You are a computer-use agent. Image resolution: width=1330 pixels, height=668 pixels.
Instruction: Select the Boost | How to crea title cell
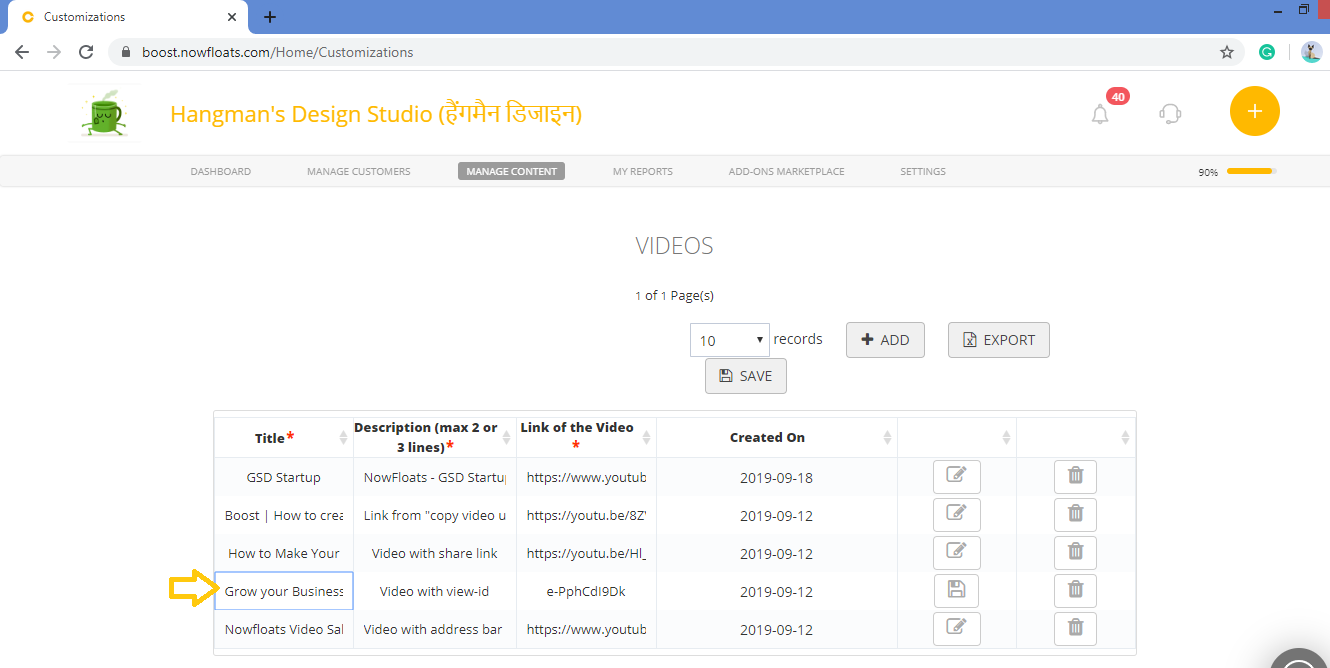[x=284, y=515]
